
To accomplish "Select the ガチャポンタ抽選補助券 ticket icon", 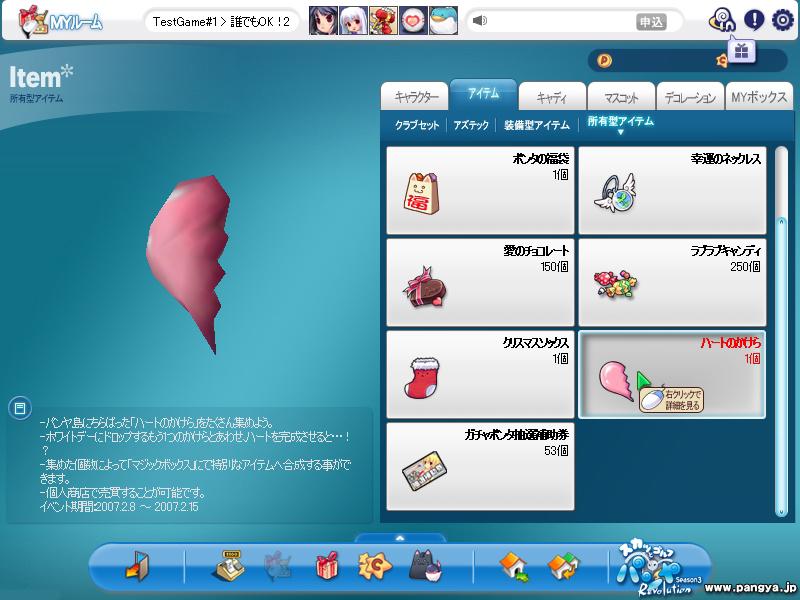I will point(424,469).
